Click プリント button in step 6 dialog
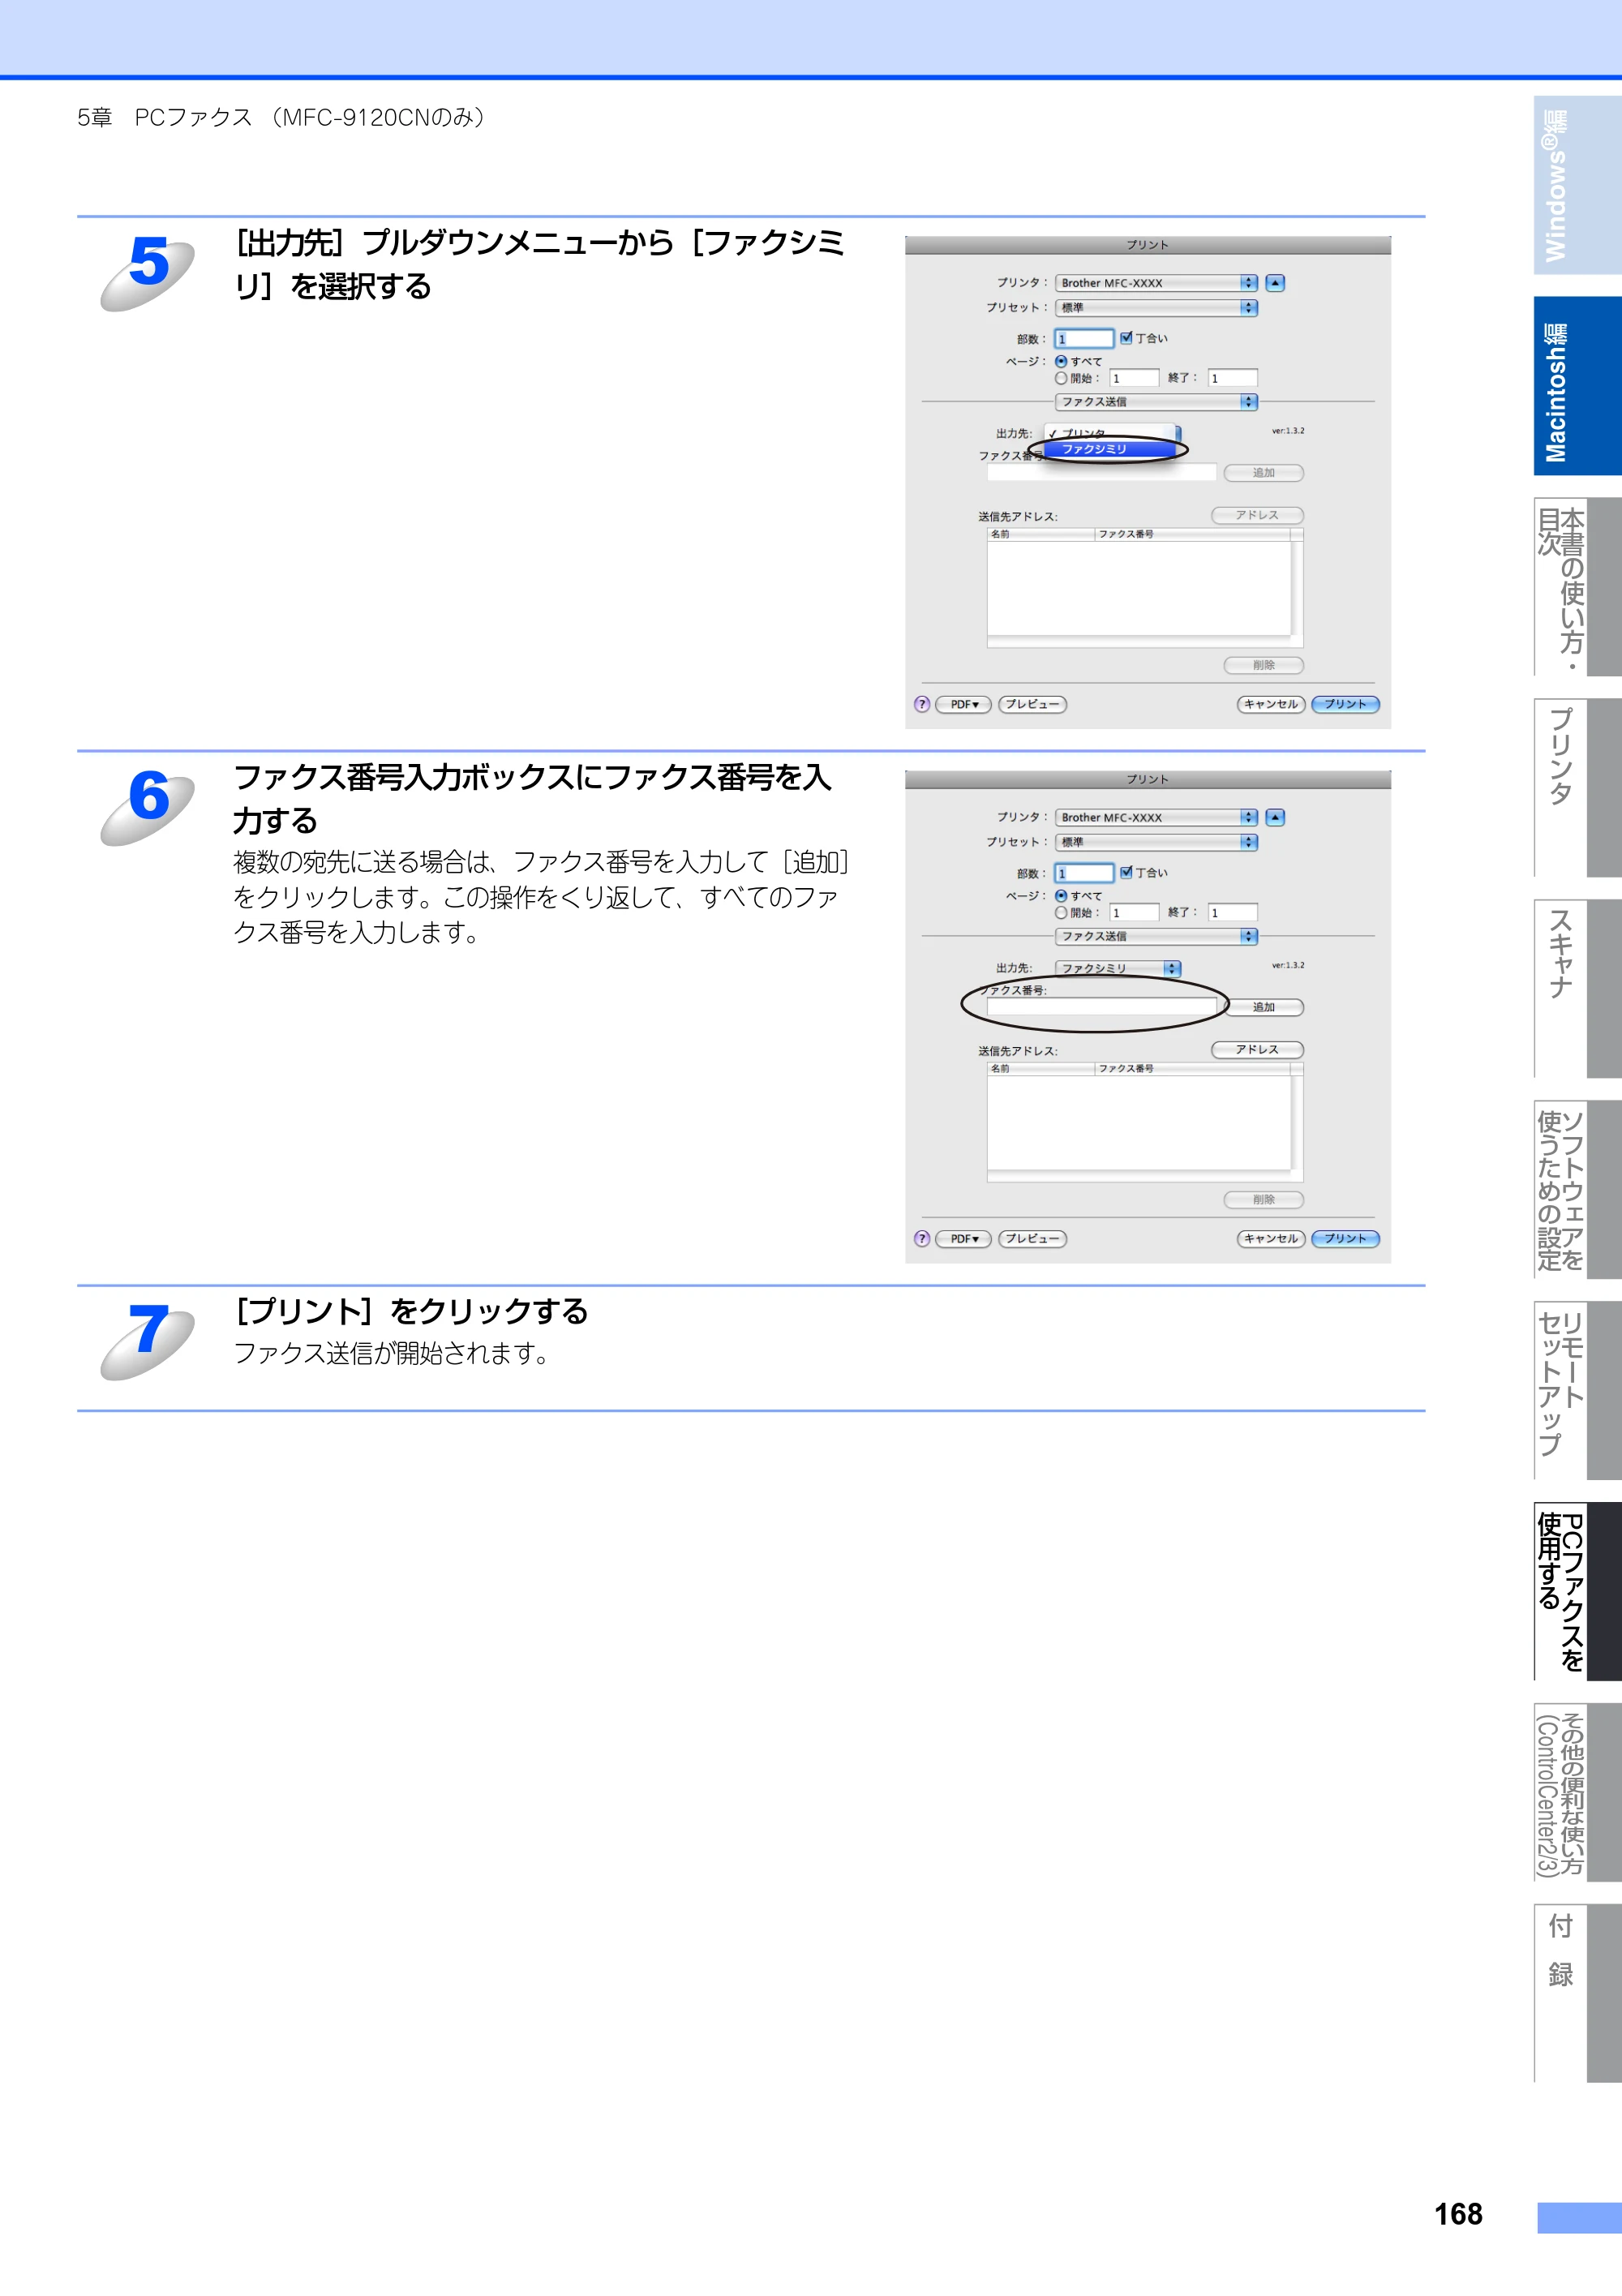The image size is (1622, 2296). point(1345,1238)
